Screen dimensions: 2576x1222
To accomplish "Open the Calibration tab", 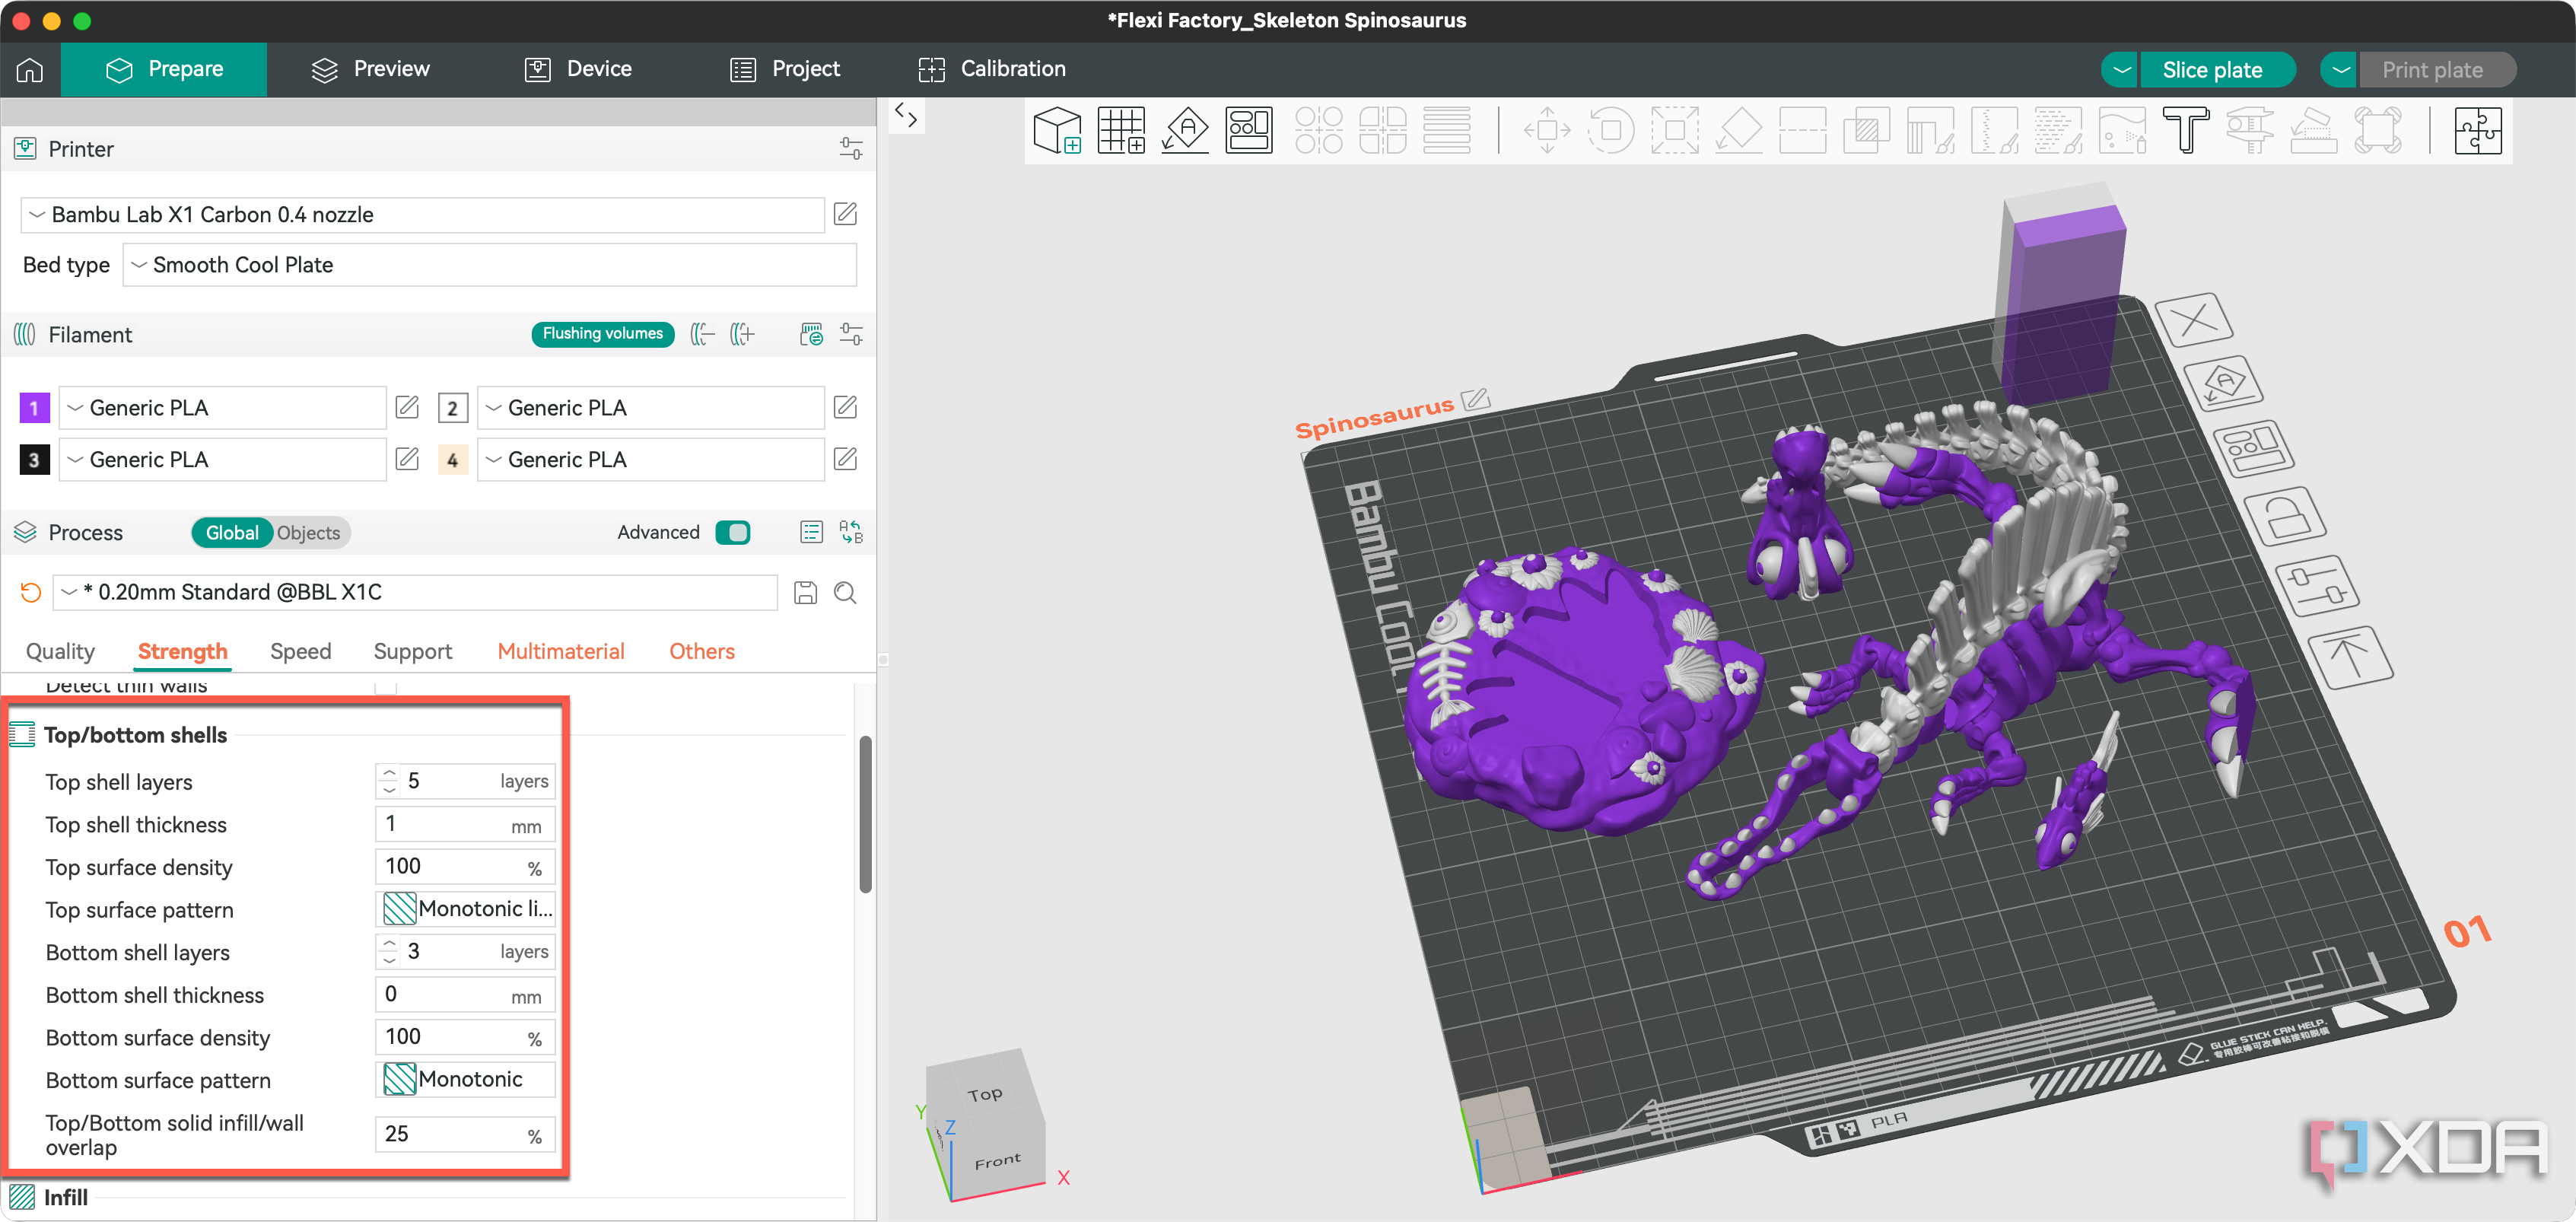I will coord(992,69).
